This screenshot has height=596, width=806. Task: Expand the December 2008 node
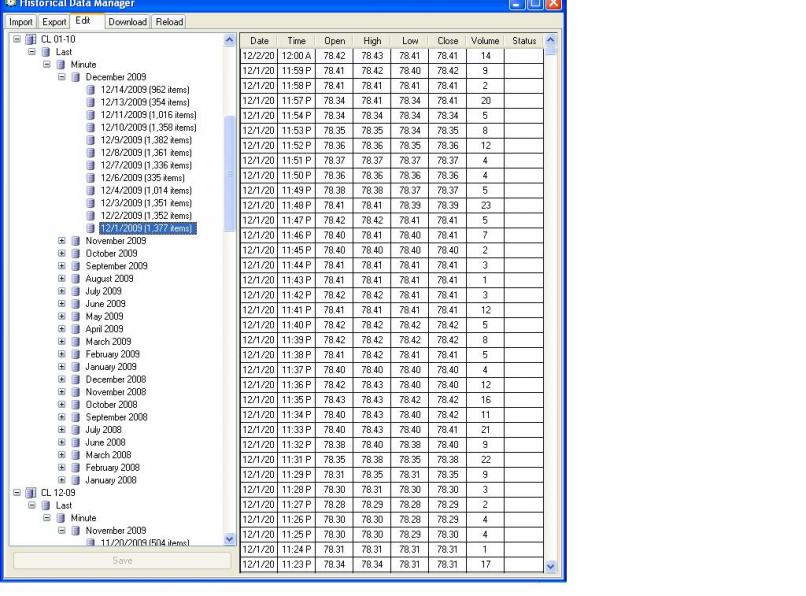tap(62, 380)
